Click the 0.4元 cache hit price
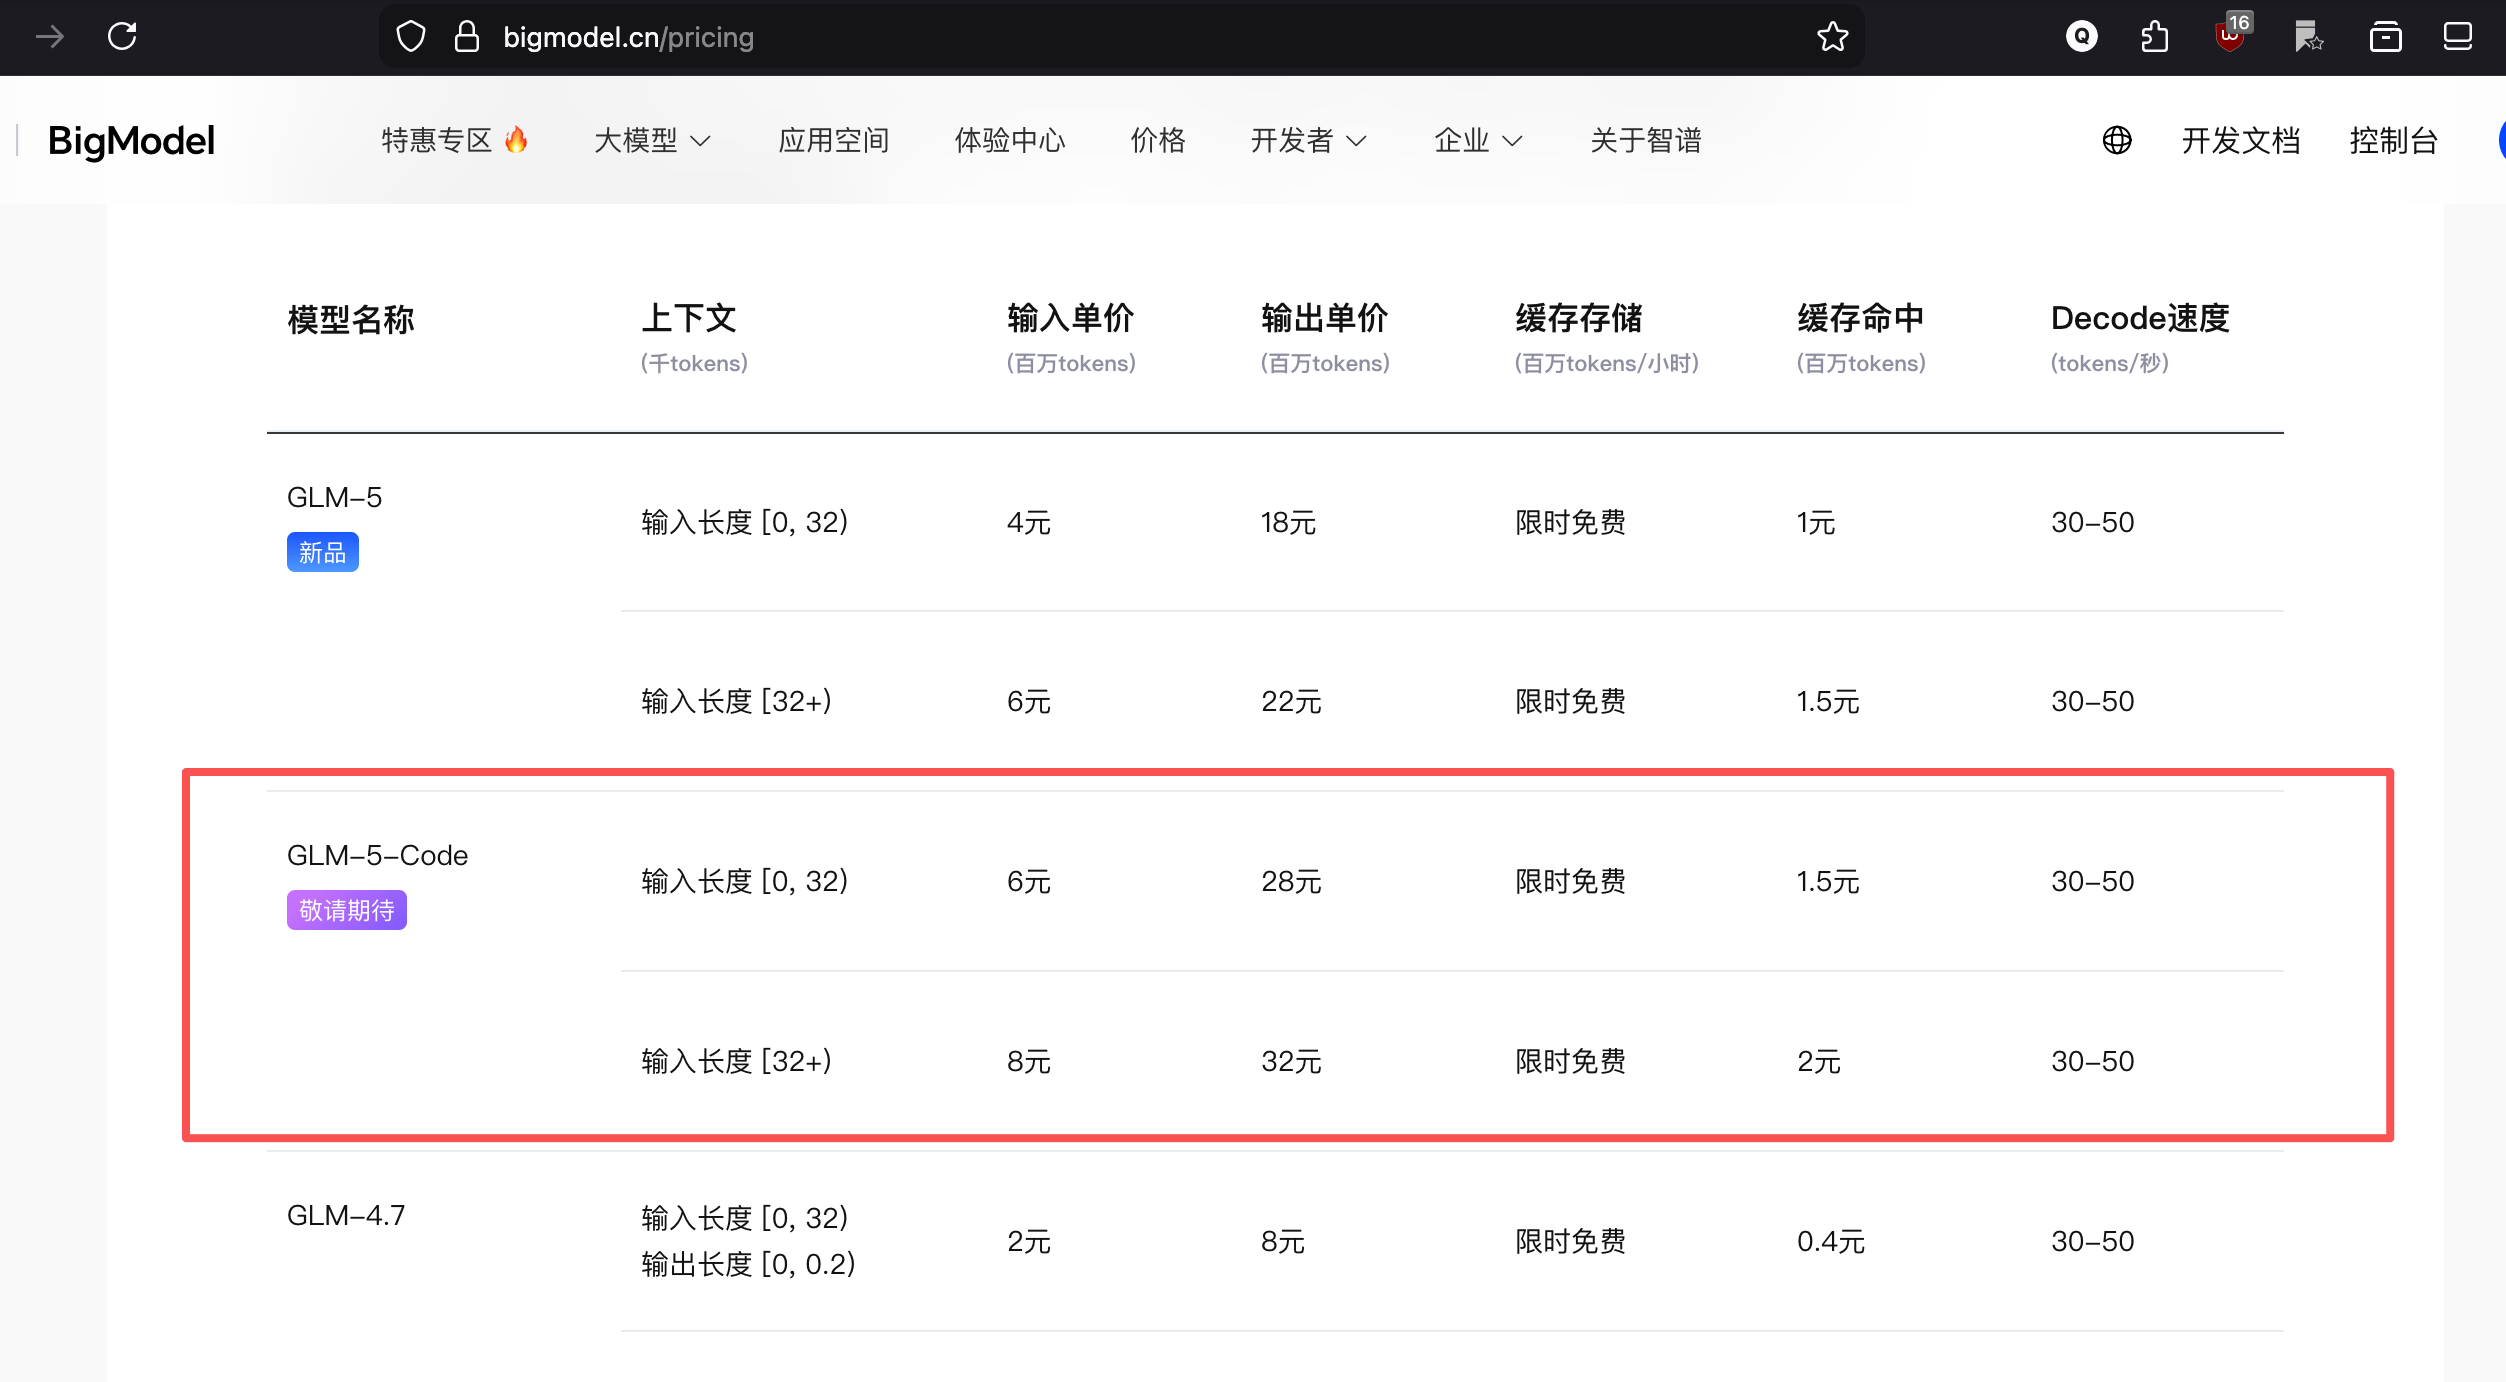Screen dimensions: 2506x1382 pyautogui.click(x=1831, y=1241)
